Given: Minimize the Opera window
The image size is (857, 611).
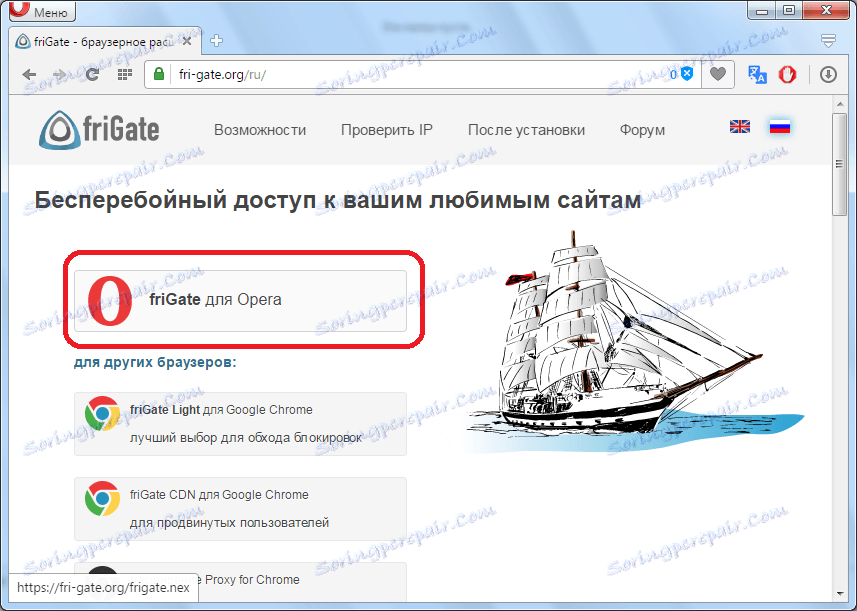Looking at the screenshot, I should point(763,10).
